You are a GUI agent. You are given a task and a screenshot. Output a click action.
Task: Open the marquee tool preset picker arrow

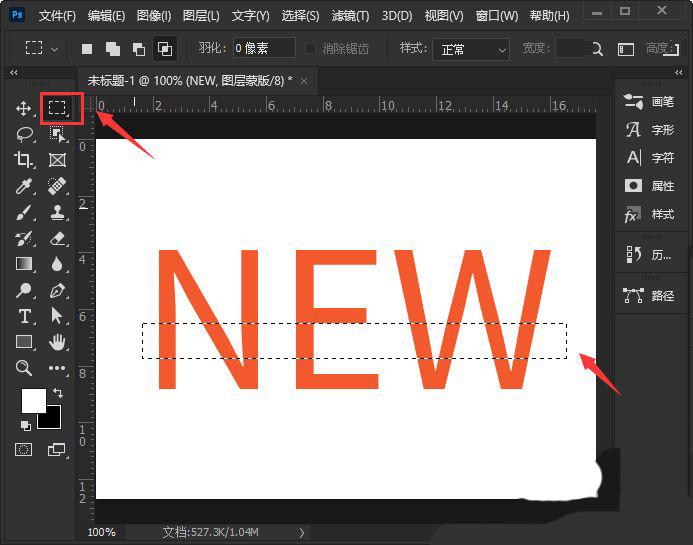pos(55,49)
